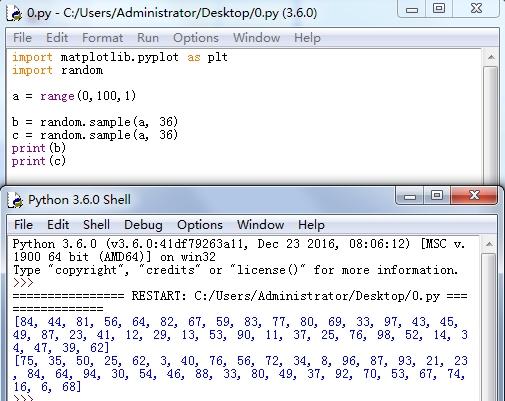Image resolution: width=505 pixels, height=401 pixels.
Task: Click the 'c = random.sample(a, 36)' line
Action: click(95, 135)
